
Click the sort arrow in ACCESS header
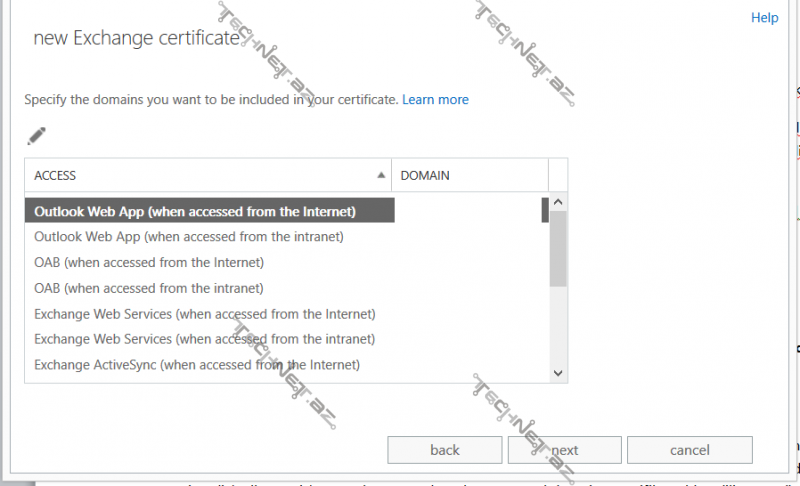[380, 175]
